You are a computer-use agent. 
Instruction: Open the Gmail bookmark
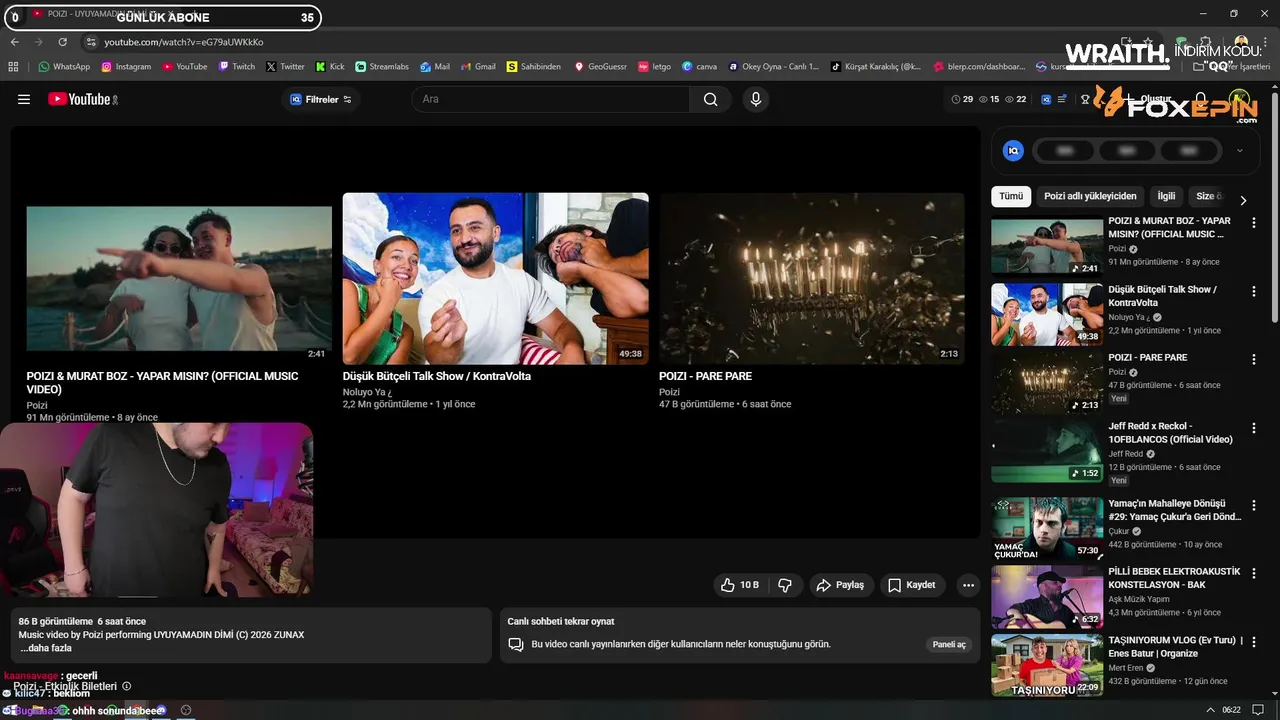tap(477, 67)
